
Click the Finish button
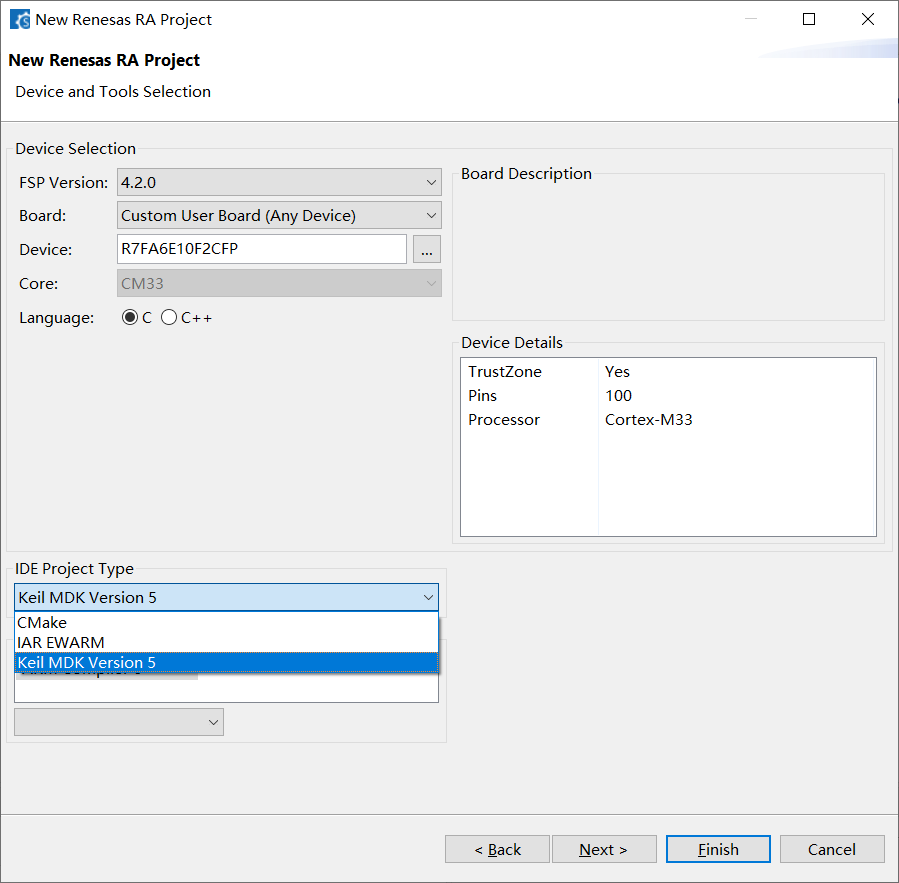point(718,849)
